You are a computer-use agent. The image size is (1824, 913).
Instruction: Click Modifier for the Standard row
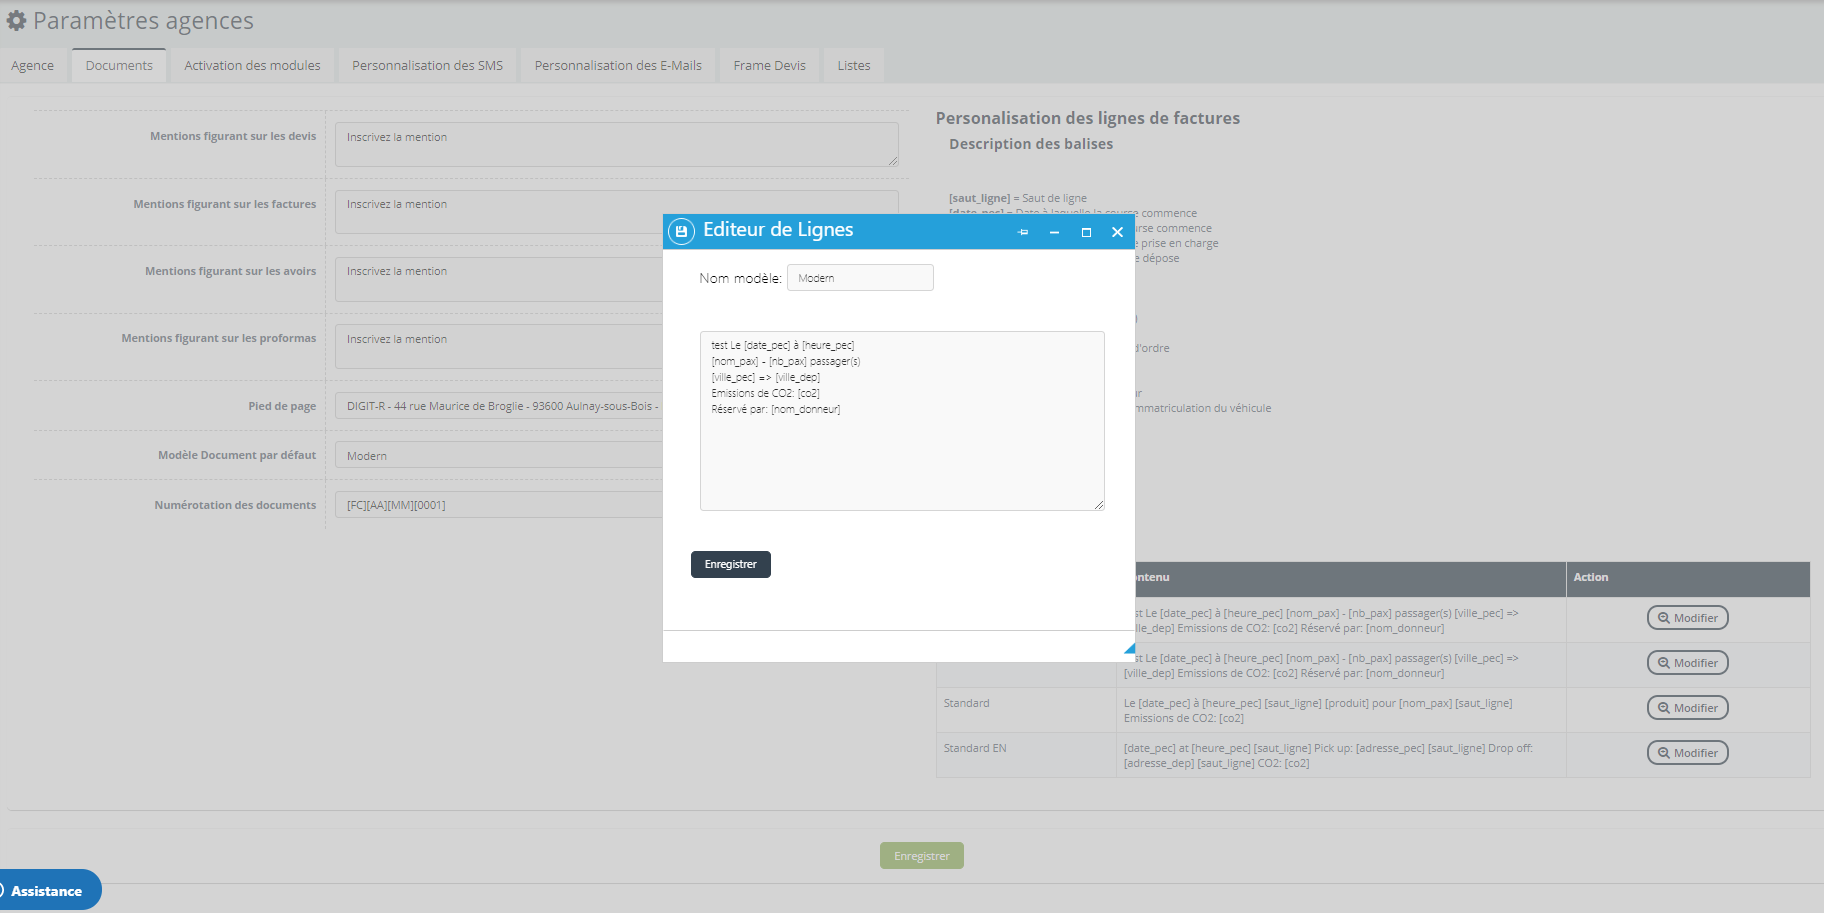(1687, 708)
